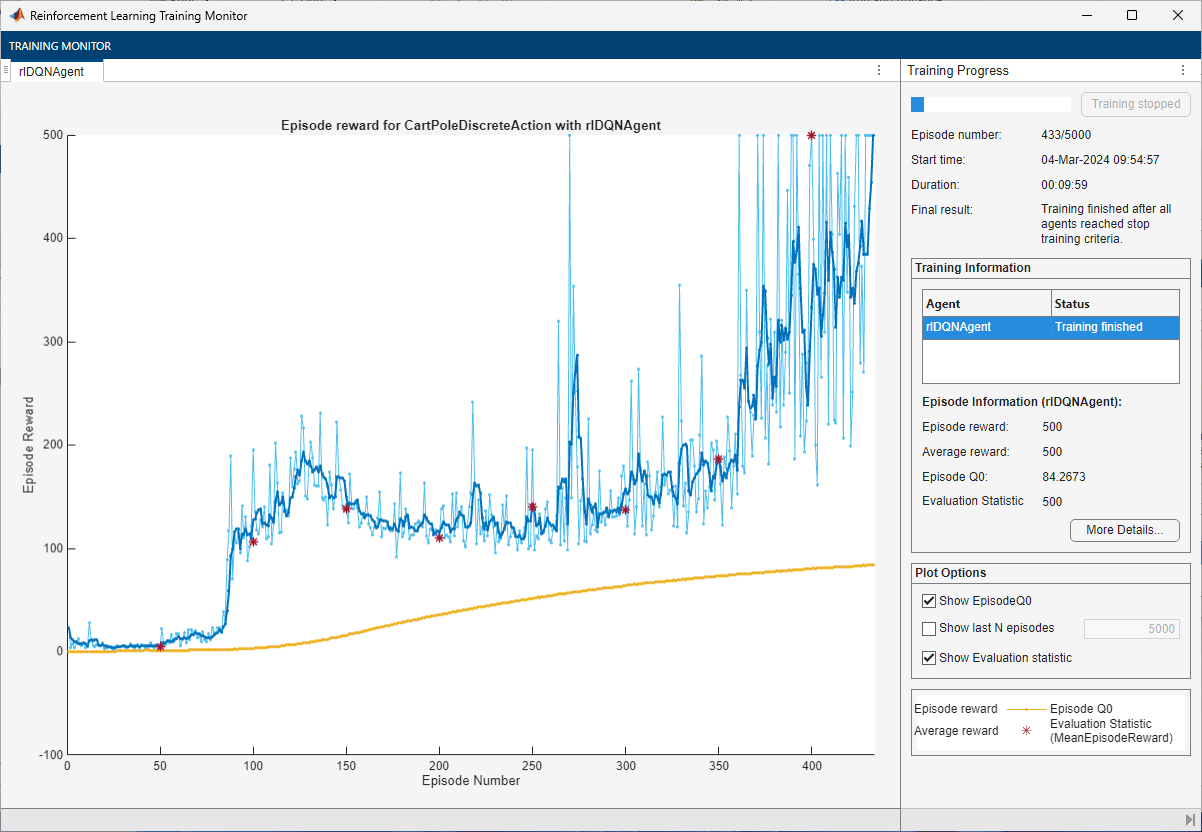Click the MATLAB logo in the title bar

point(17,16)
